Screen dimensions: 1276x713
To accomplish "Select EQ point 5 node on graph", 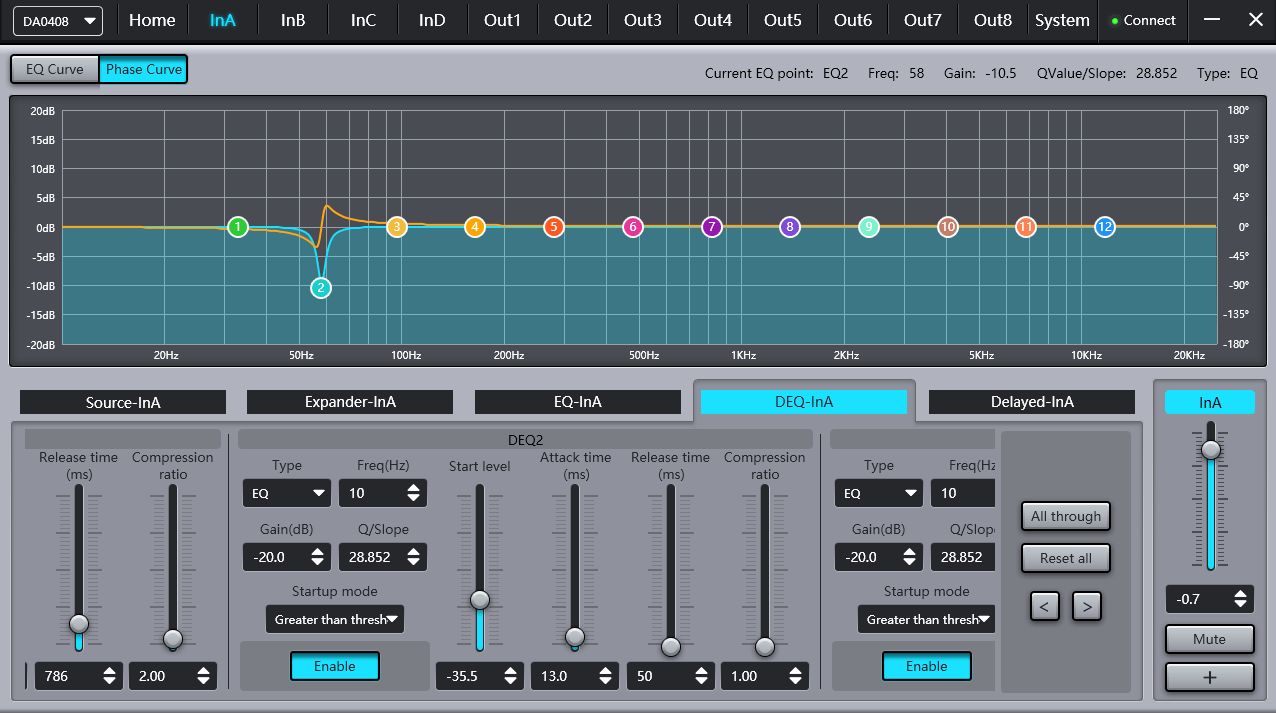I will (x=553, y=227).
